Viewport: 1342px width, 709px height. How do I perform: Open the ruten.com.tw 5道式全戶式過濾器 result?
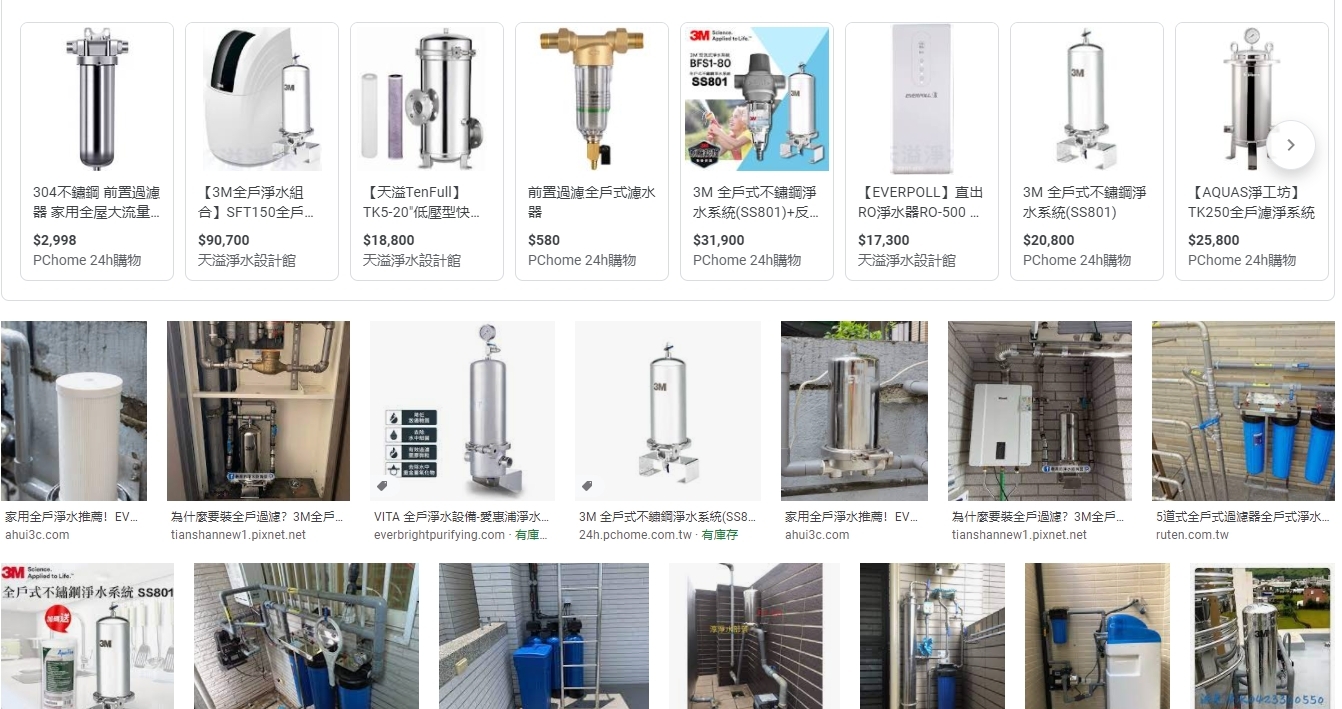tap(1243, 411)
